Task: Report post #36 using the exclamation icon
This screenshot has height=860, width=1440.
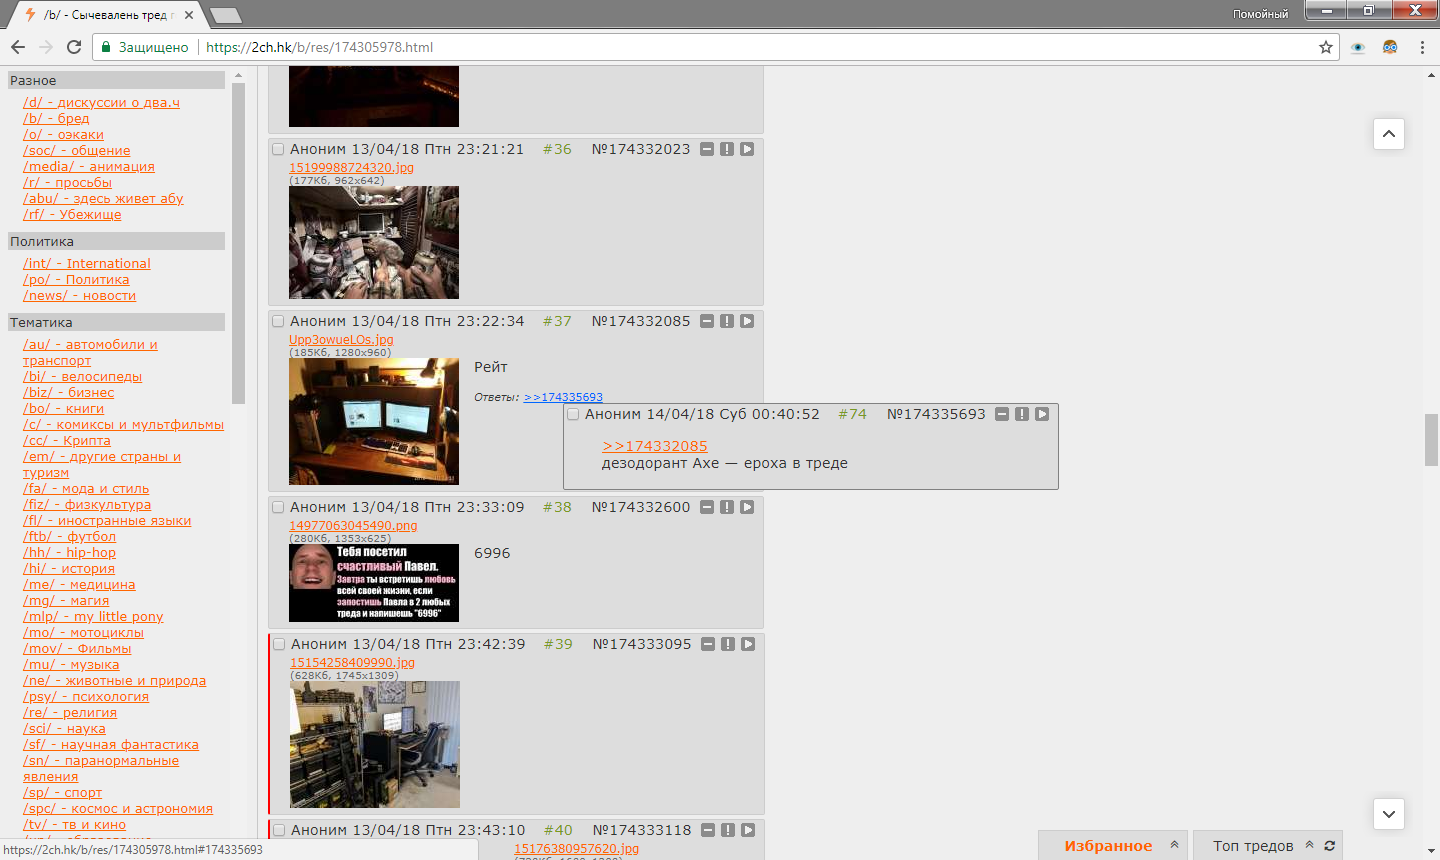Action: pyautogui.click(x=727, y=149)
